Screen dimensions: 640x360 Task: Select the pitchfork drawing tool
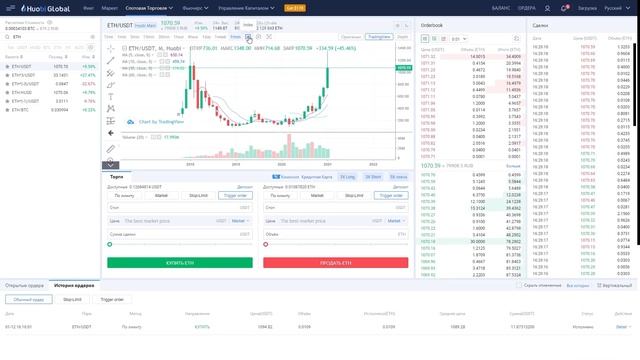pyautogui.click(x=111, y=73)
